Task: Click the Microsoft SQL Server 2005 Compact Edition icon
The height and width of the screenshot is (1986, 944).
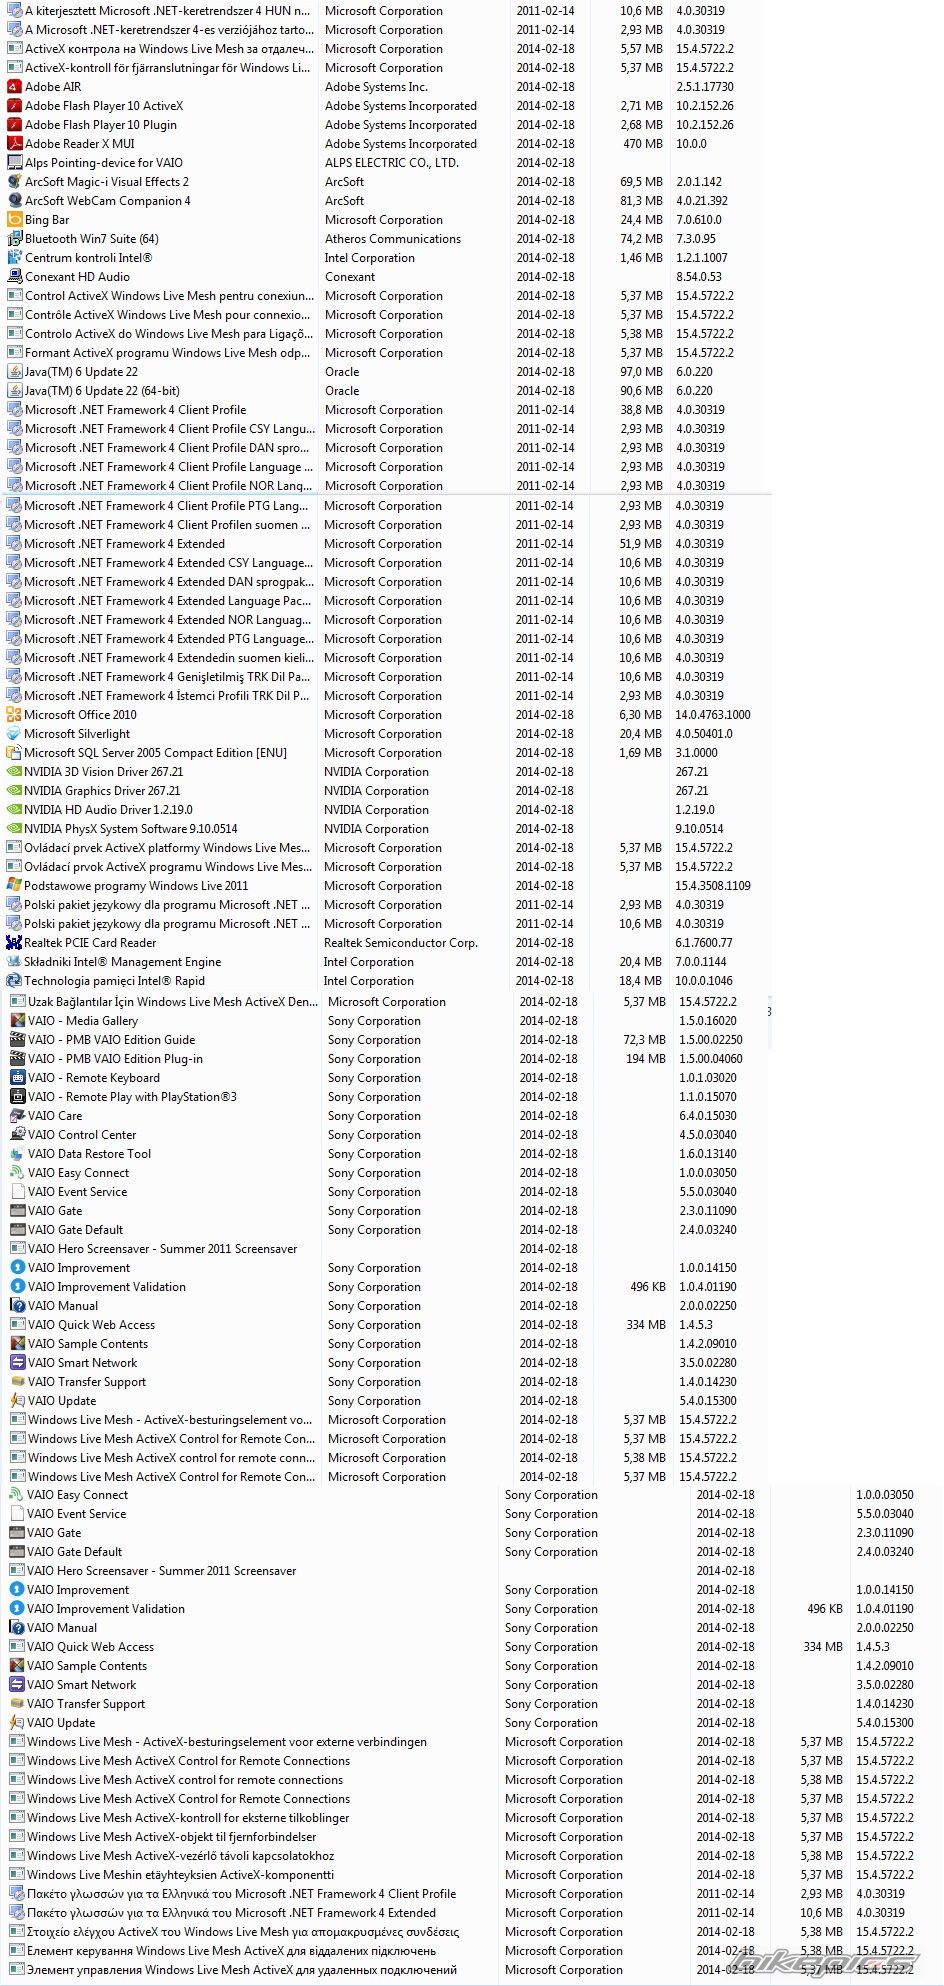Action: tap(14, 753)
